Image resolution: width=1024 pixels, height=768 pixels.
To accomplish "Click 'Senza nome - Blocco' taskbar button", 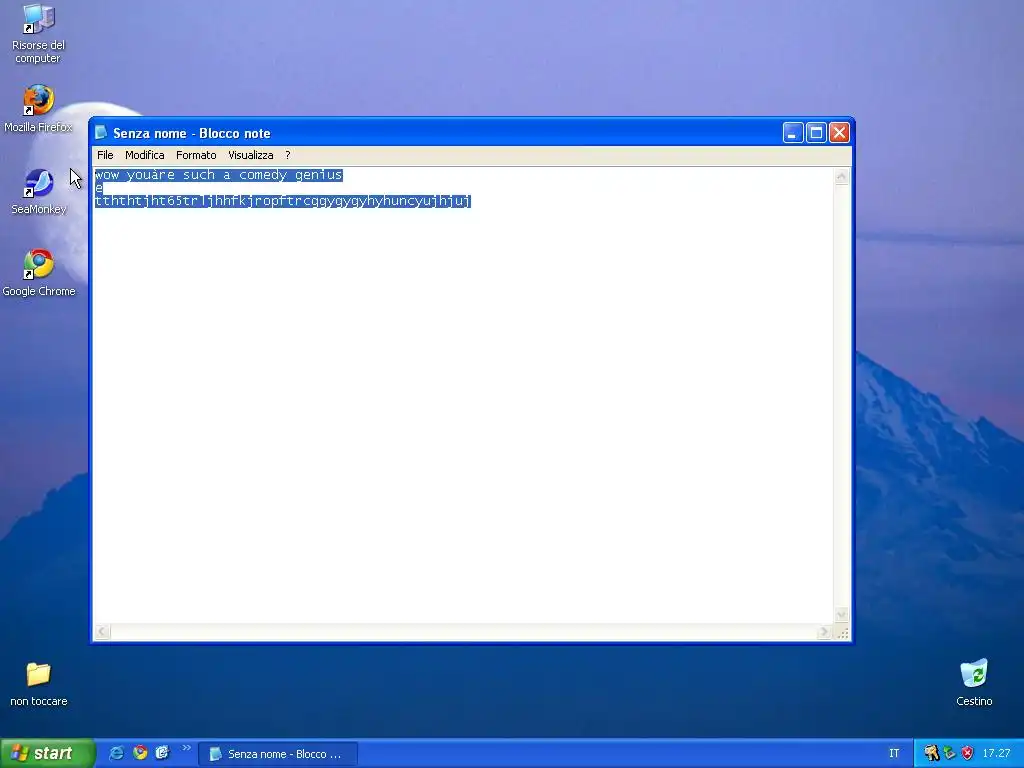I will click(278, 754).
